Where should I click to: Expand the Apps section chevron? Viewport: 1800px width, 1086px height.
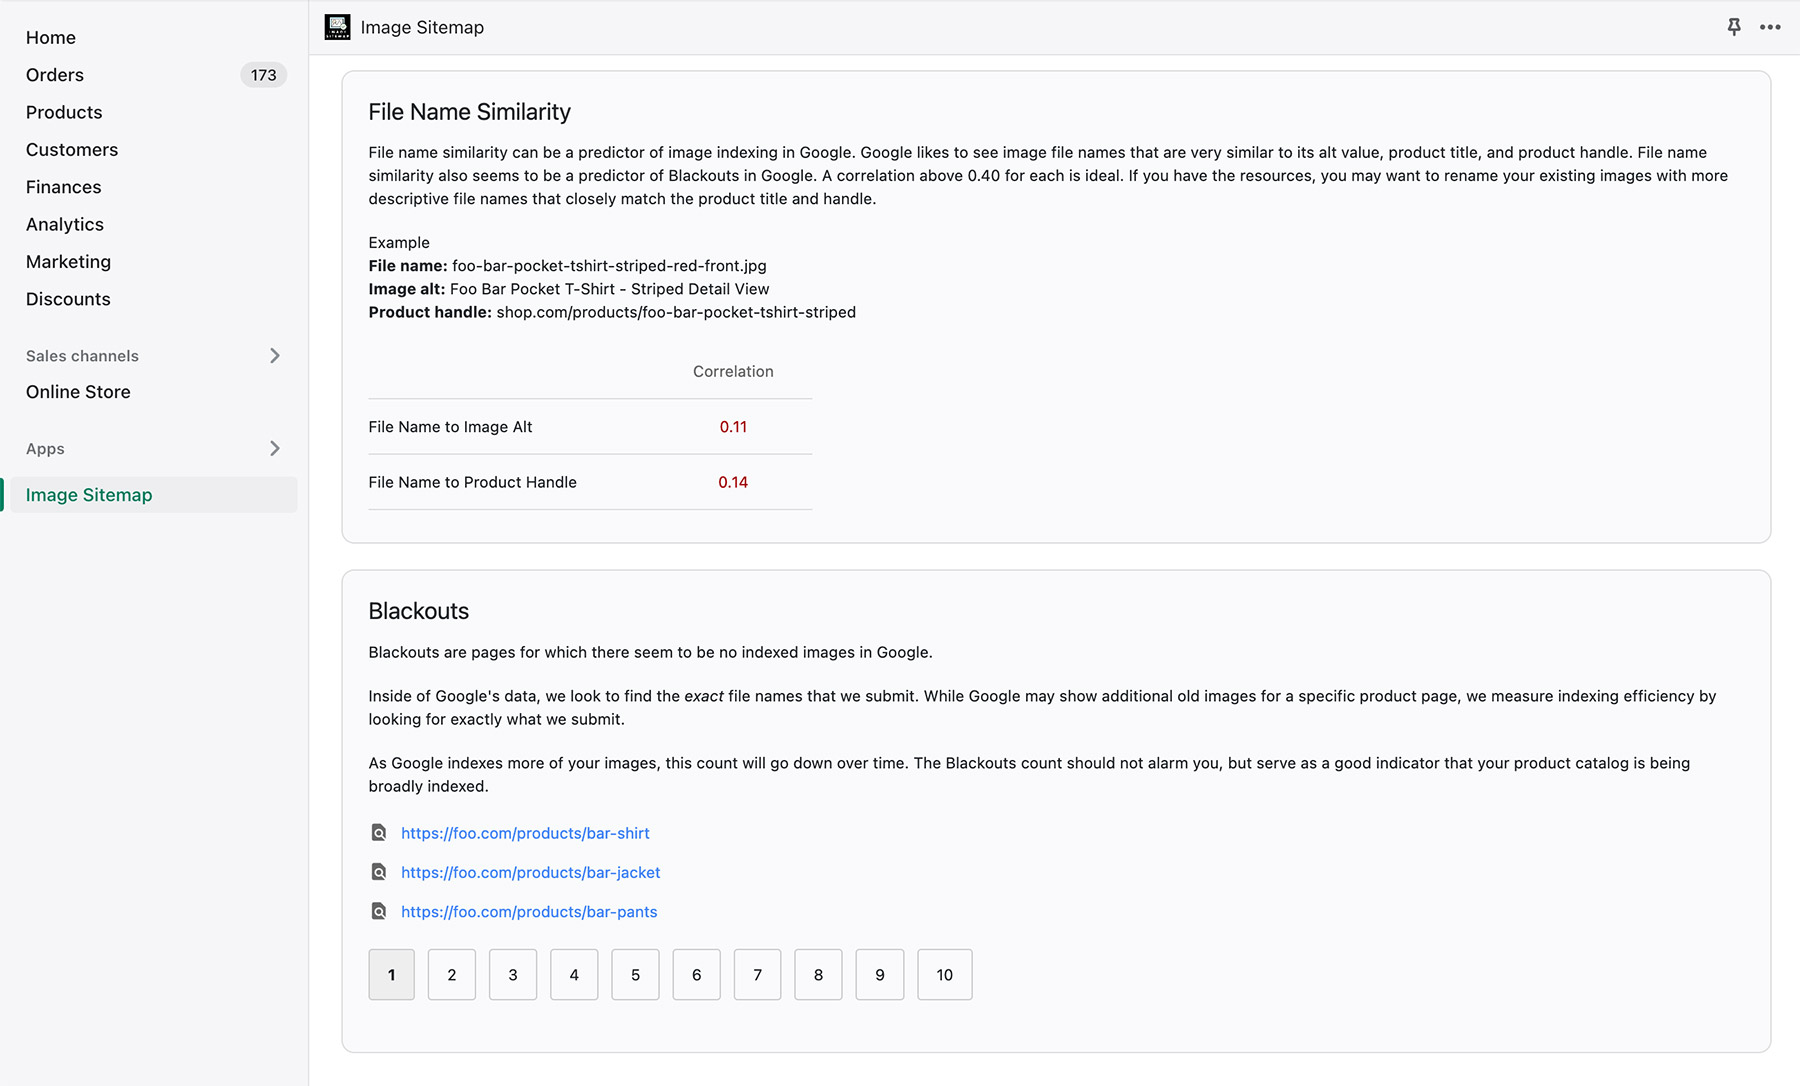tap(275, 449)
